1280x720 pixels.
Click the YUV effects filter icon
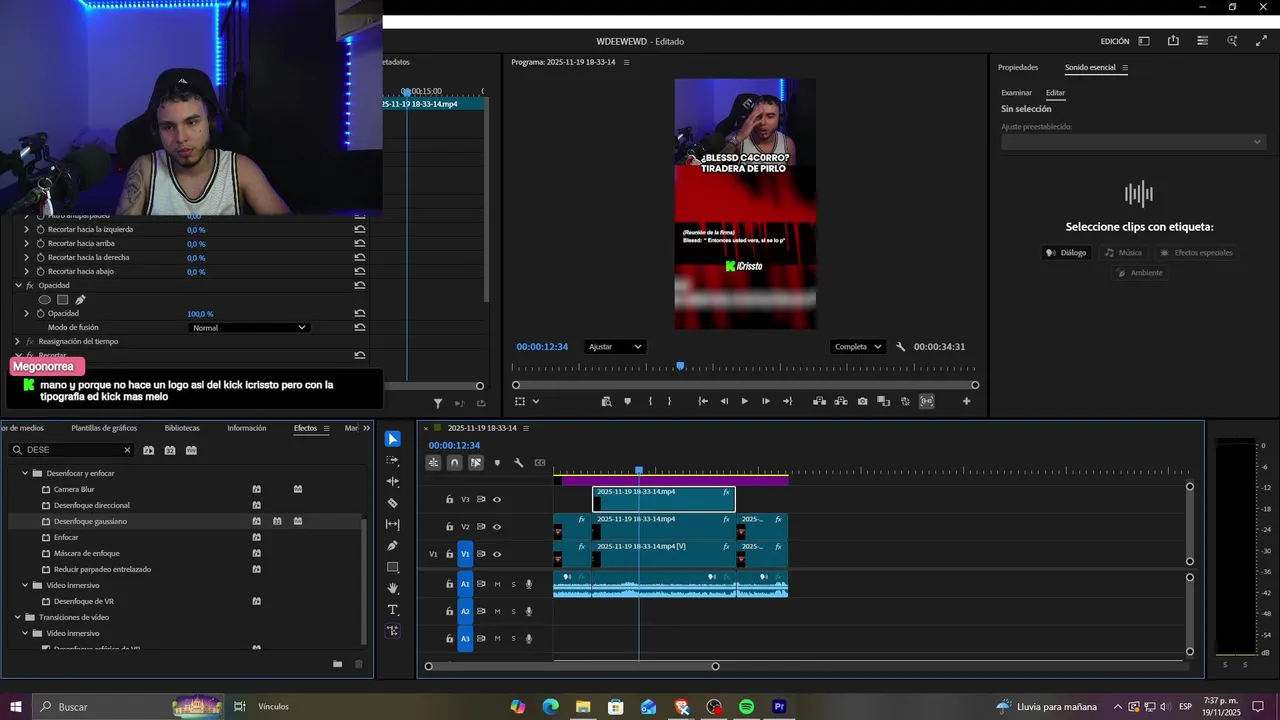click(x=191, y=450)
